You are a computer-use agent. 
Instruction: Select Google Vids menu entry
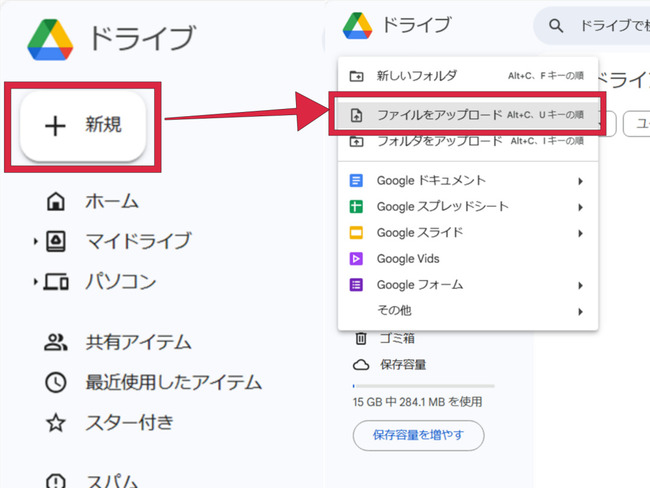click(468, 259)
